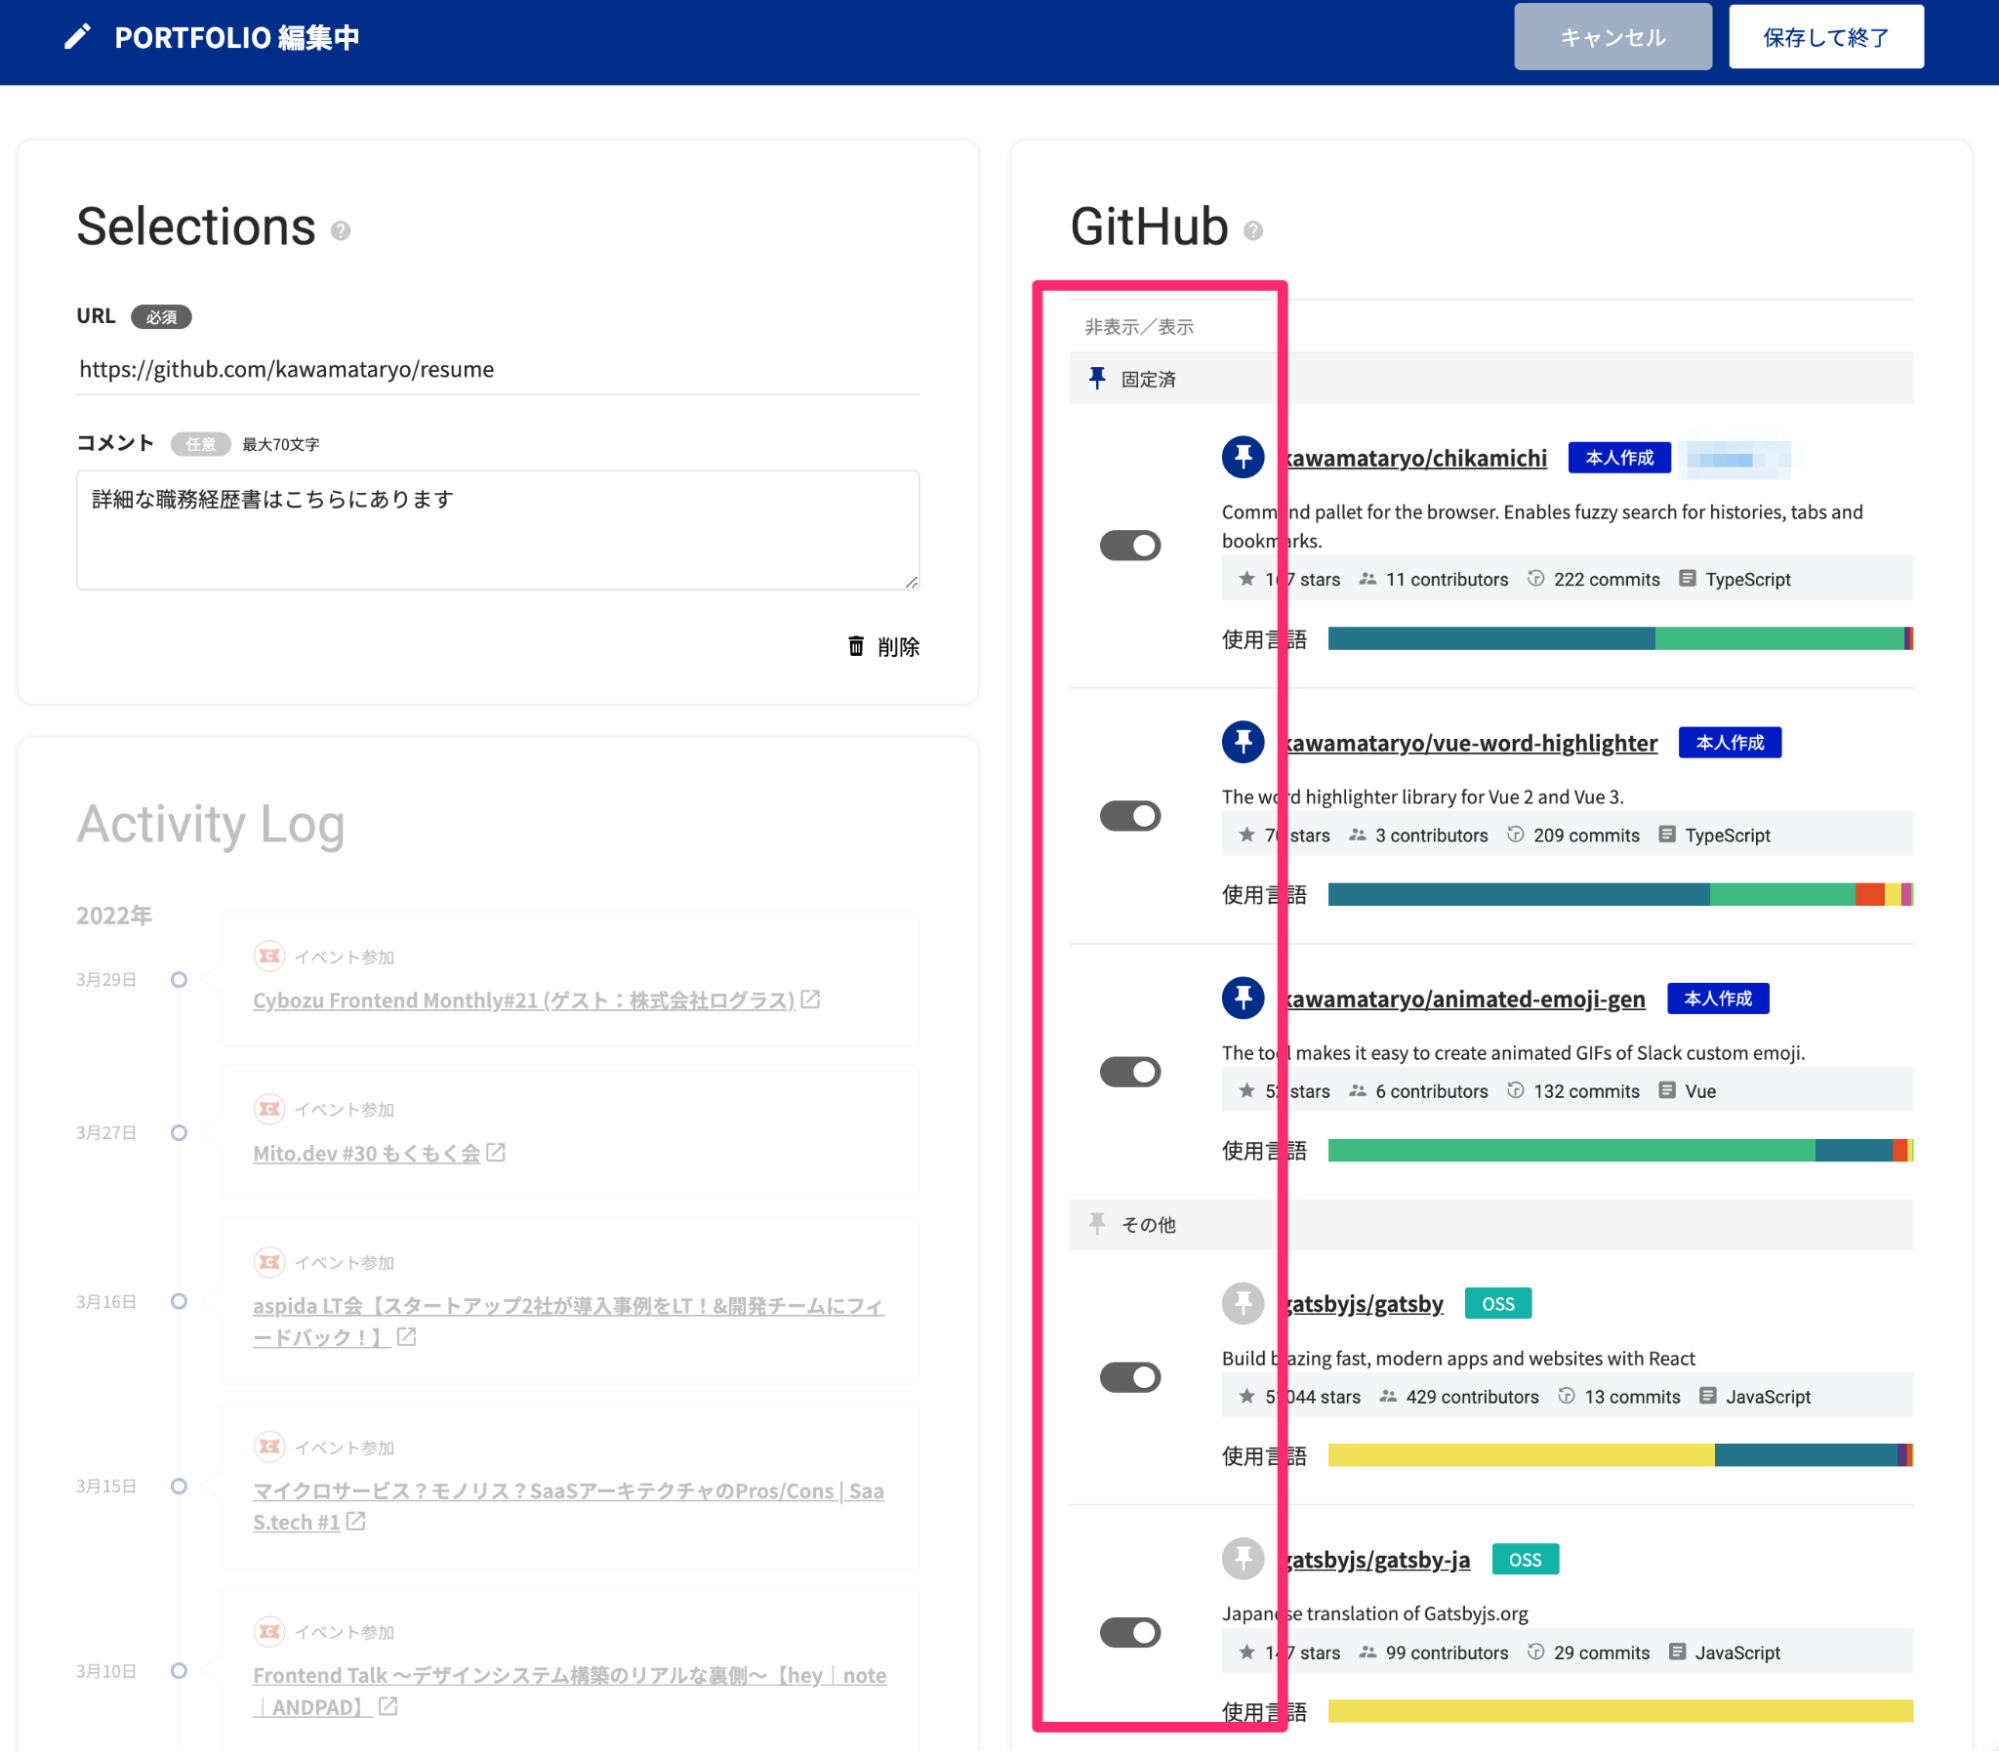Click the pin icon on kawamataryo/chikamichi repo
Screen dimensions: 1999x1752
pyautogui.click(x=1242, y=457)
